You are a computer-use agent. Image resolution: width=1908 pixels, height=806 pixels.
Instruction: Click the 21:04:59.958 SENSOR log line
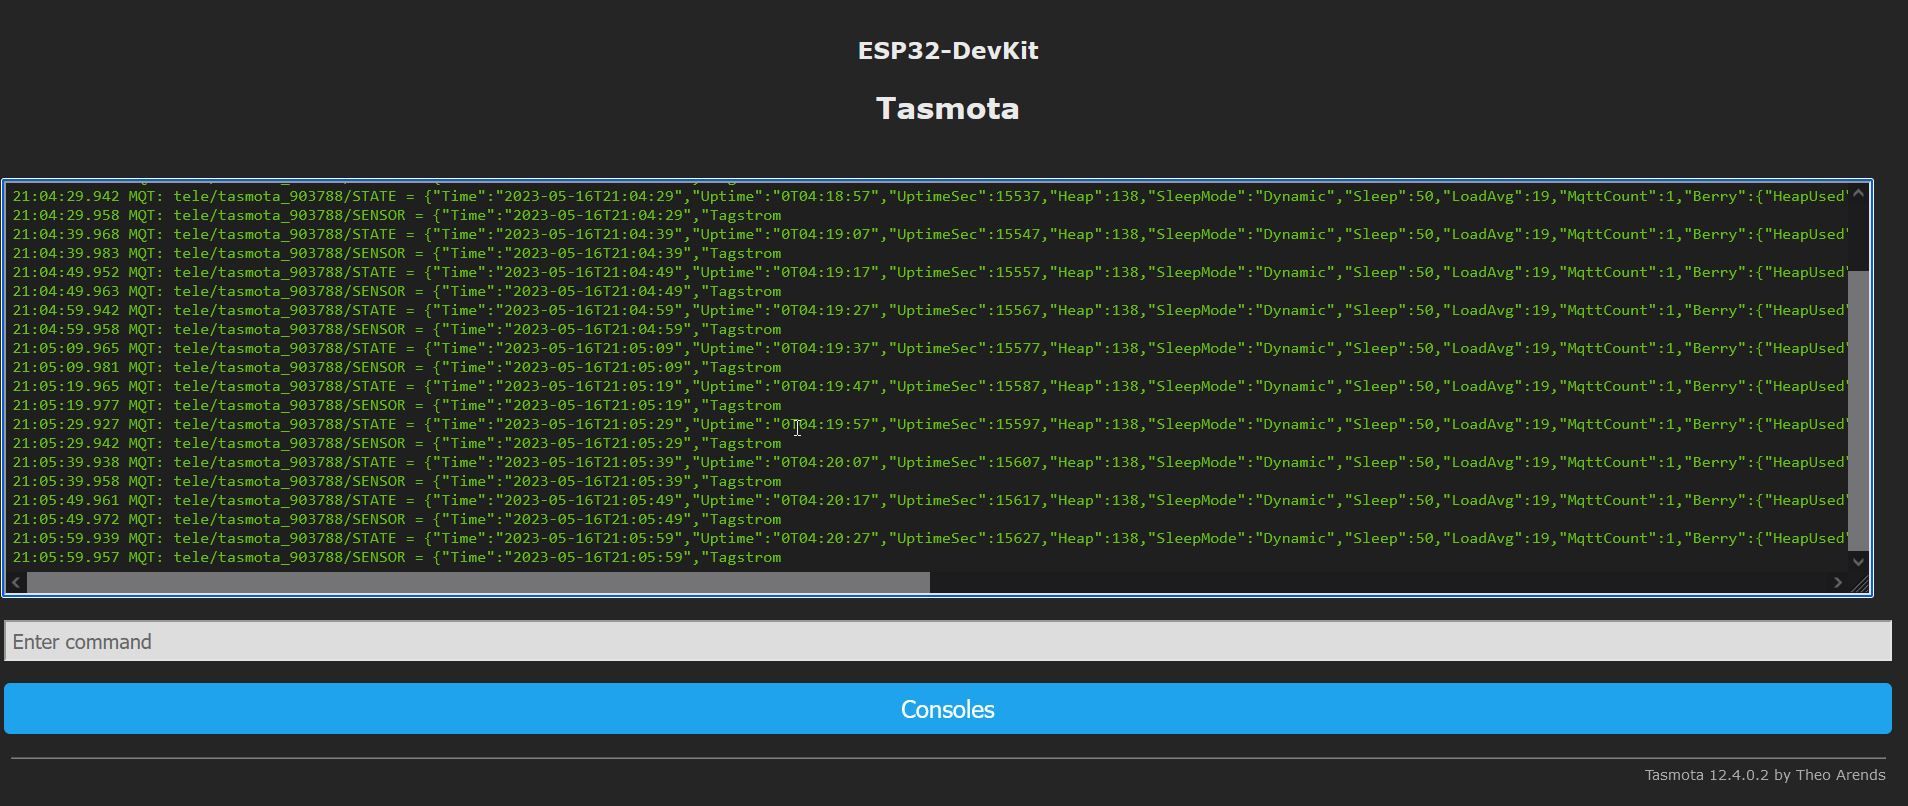[397, 329]
